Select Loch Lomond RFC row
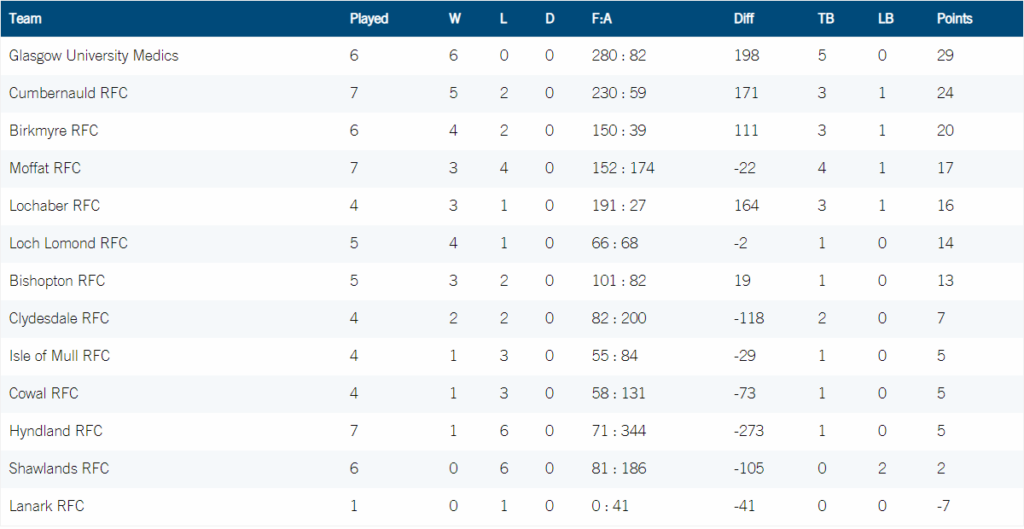 tap(512, 244)
